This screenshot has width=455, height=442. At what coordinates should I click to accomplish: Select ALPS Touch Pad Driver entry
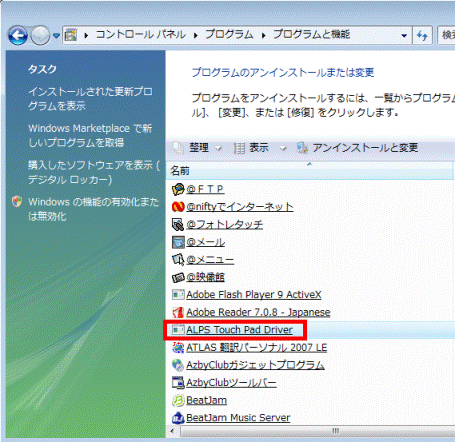pos(239,330)
